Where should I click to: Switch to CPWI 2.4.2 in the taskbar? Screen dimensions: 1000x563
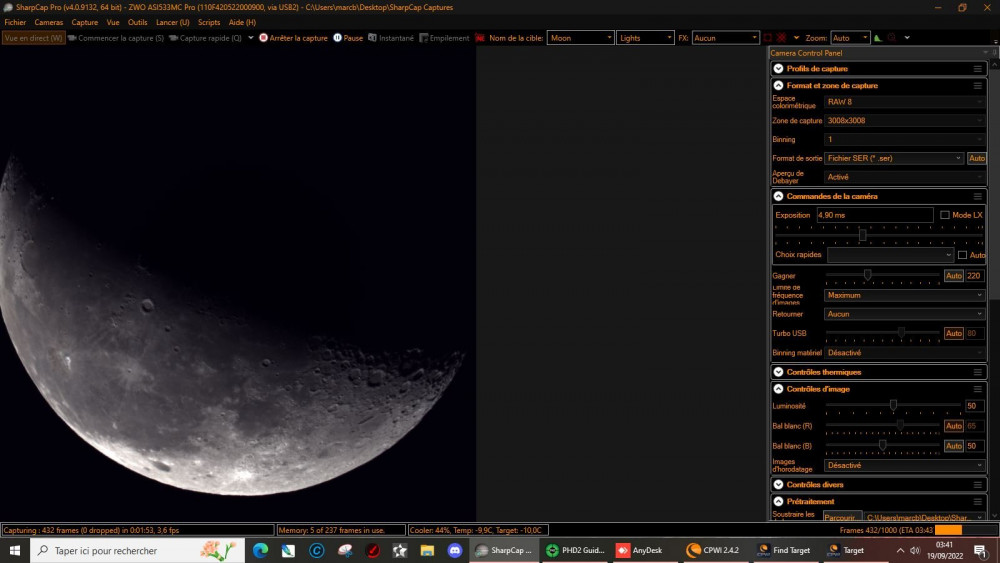[713, 550]
